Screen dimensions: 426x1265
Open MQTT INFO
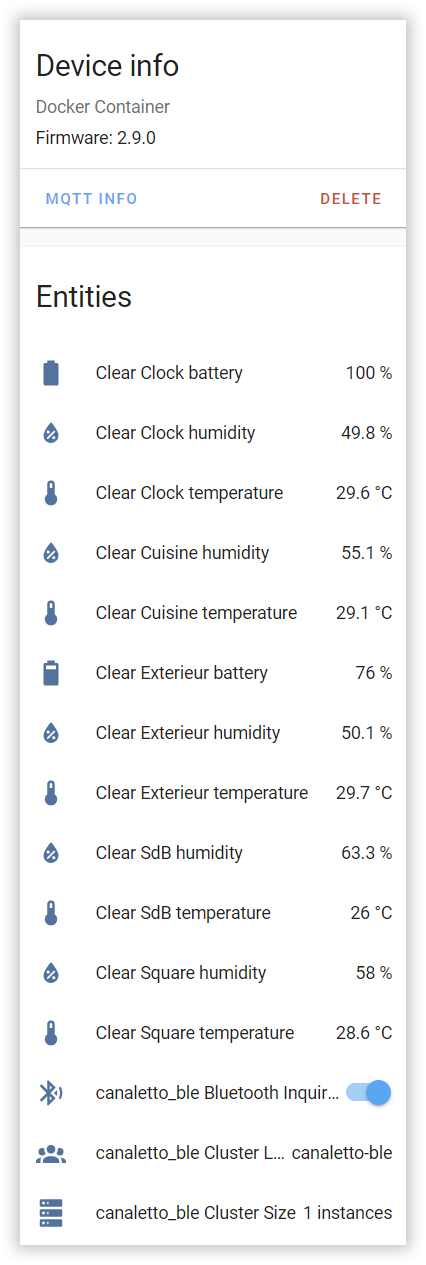(92, 199)
